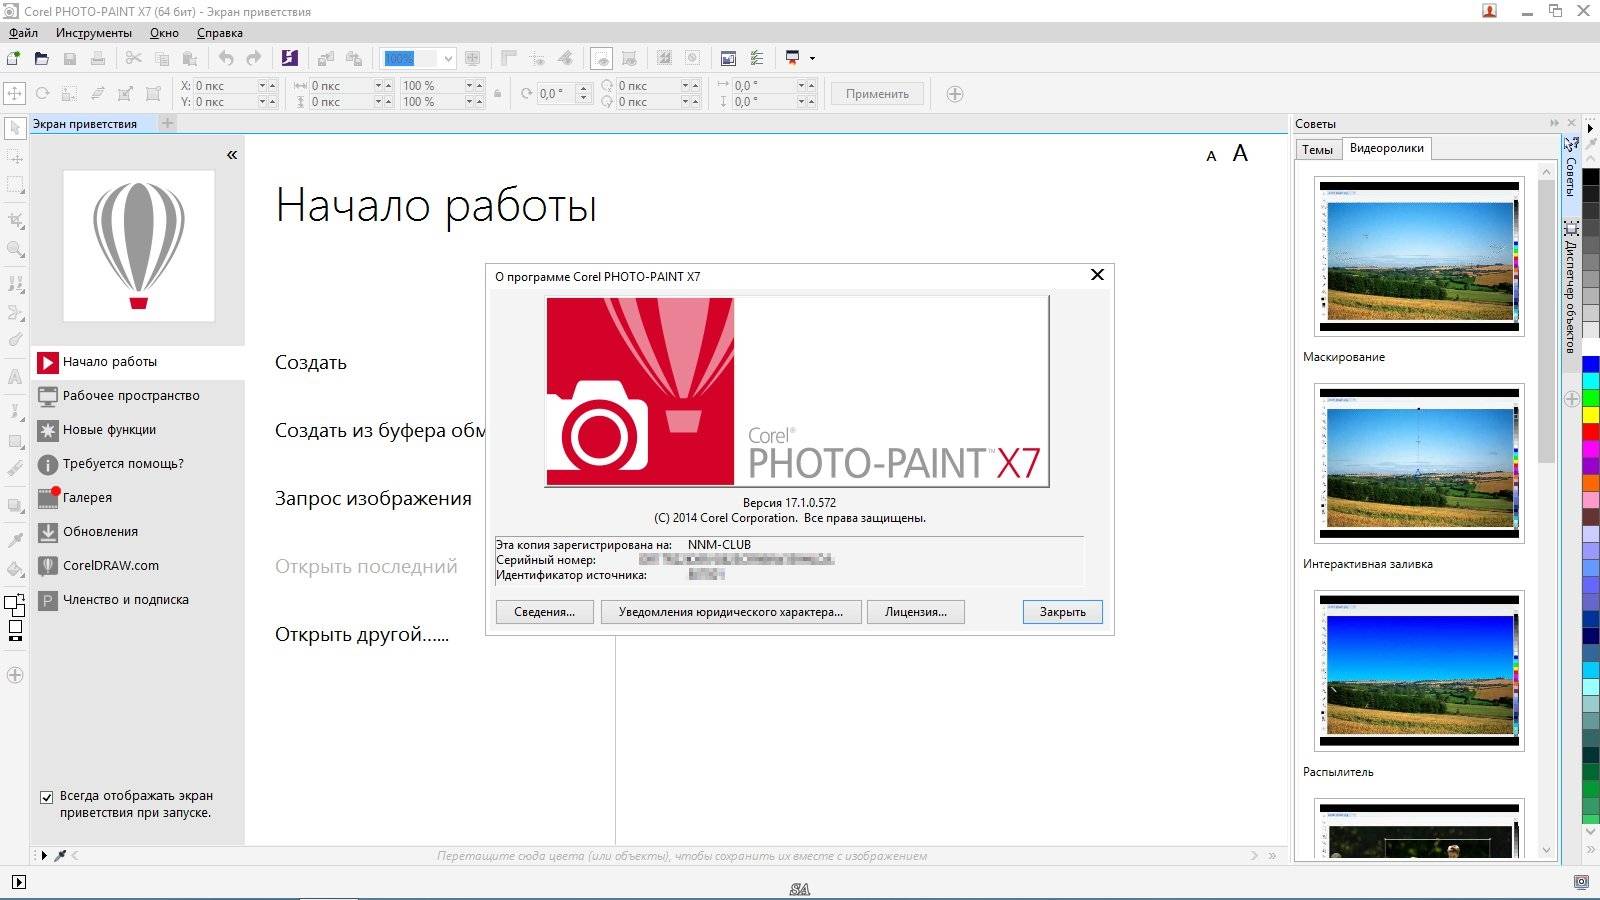The image size is (1600, 900).
Task: Open the Интерактивная заливка video thumbnail
Action: [1419, 463]
